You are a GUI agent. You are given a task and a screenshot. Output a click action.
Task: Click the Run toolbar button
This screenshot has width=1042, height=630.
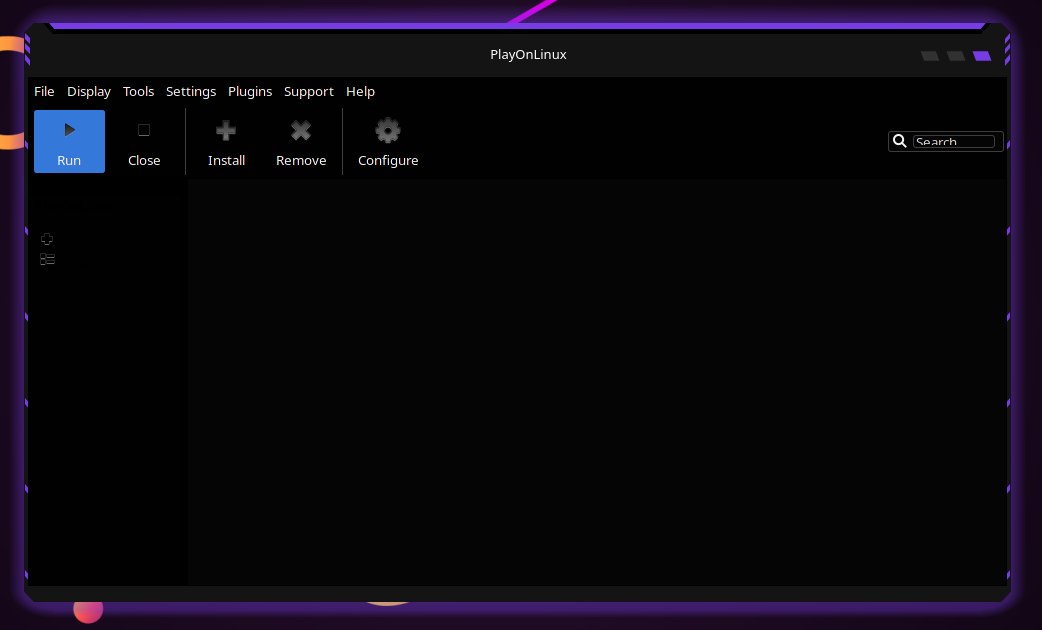pyautogui.click(x=69, y=142)
